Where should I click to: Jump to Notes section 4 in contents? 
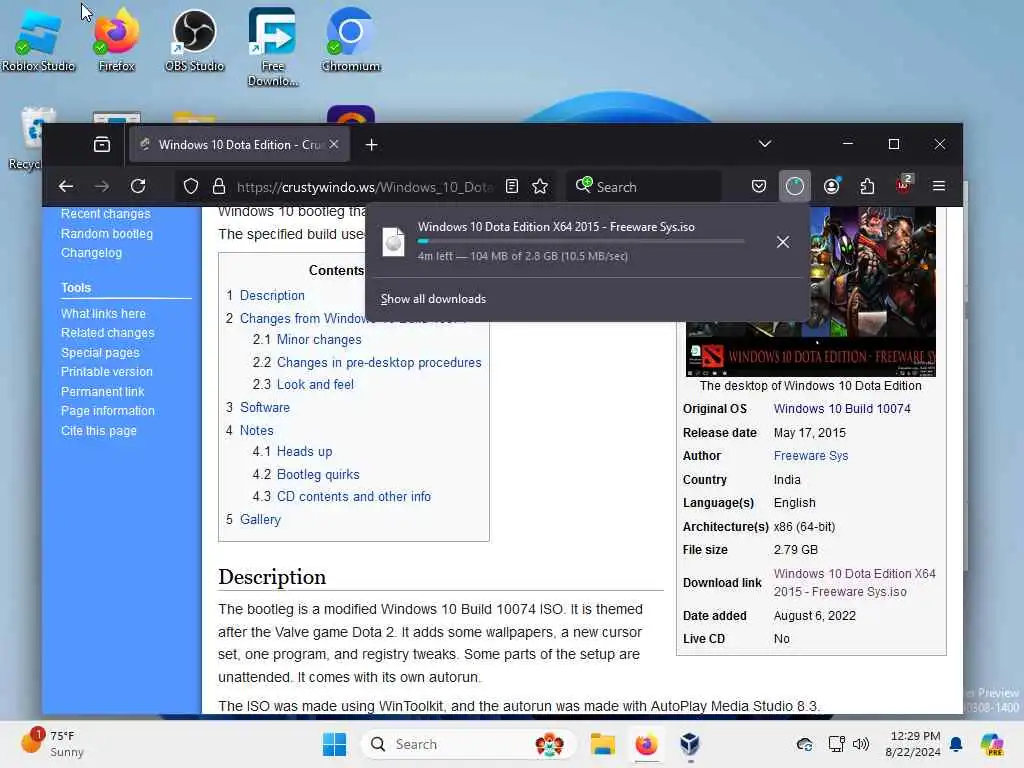click(256, 430)
